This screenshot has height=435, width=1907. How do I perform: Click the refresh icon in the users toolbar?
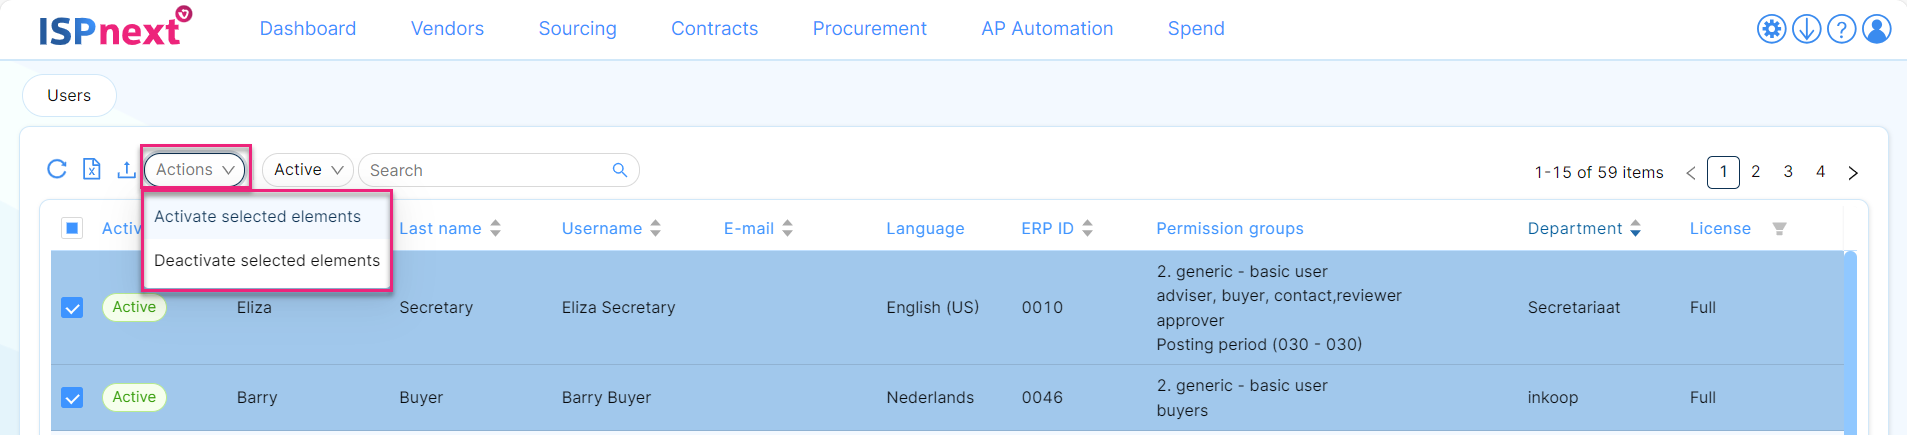[57, 169]
